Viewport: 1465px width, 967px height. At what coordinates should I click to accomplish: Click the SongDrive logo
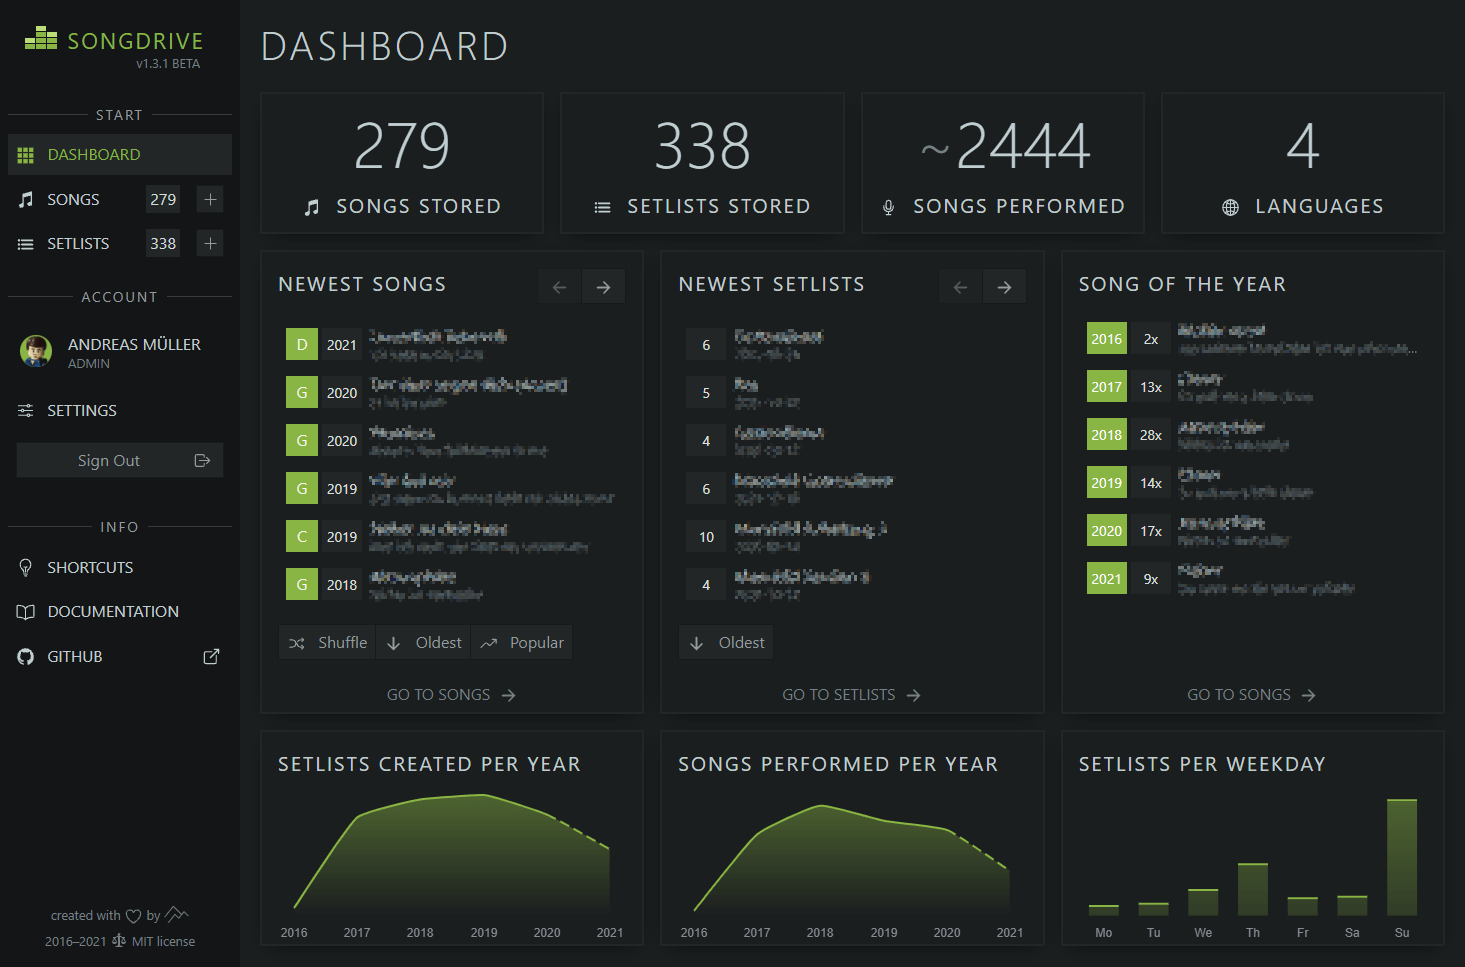pyautogui.click(x=113, y=40)
